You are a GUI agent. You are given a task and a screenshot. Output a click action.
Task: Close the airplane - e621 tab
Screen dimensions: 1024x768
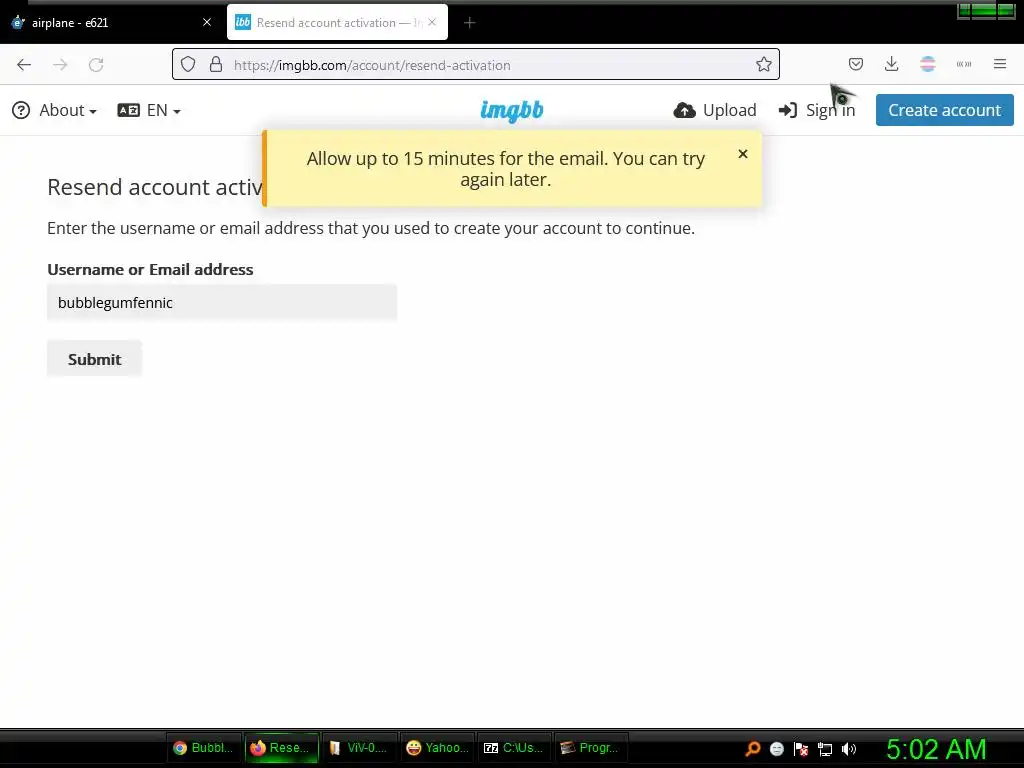click(x=207, y=22)
